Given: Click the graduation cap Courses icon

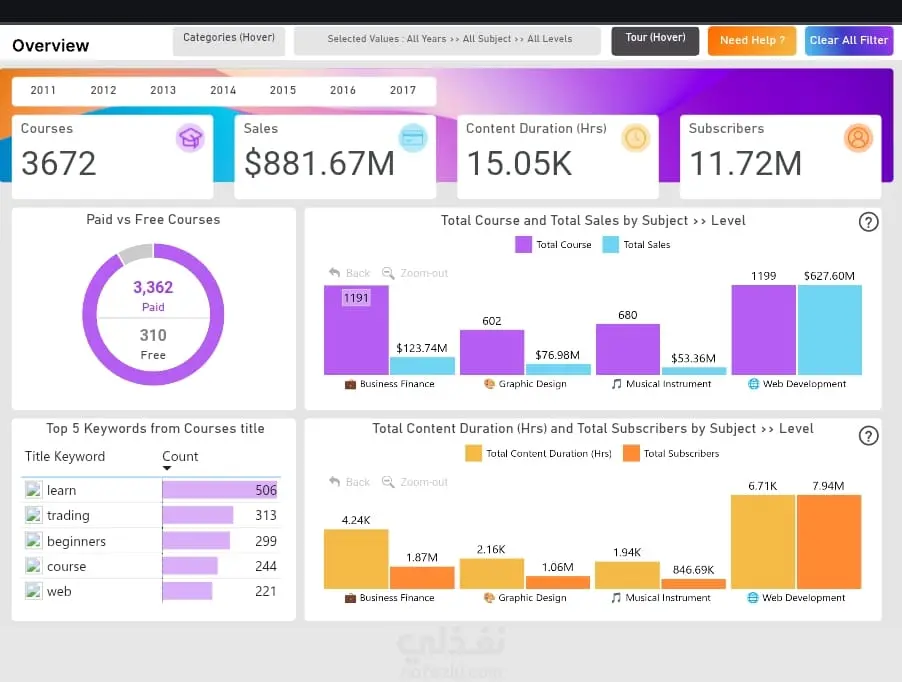Looking at the screenshot, I should (190, 138).
